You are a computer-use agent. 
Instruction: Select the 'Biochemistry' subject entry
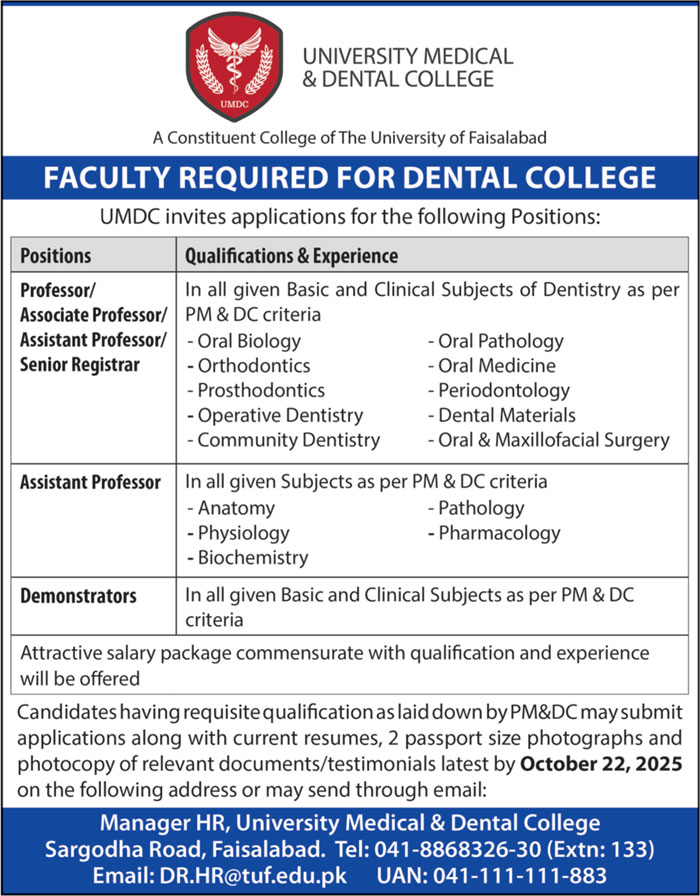click(x=252, y=557)
